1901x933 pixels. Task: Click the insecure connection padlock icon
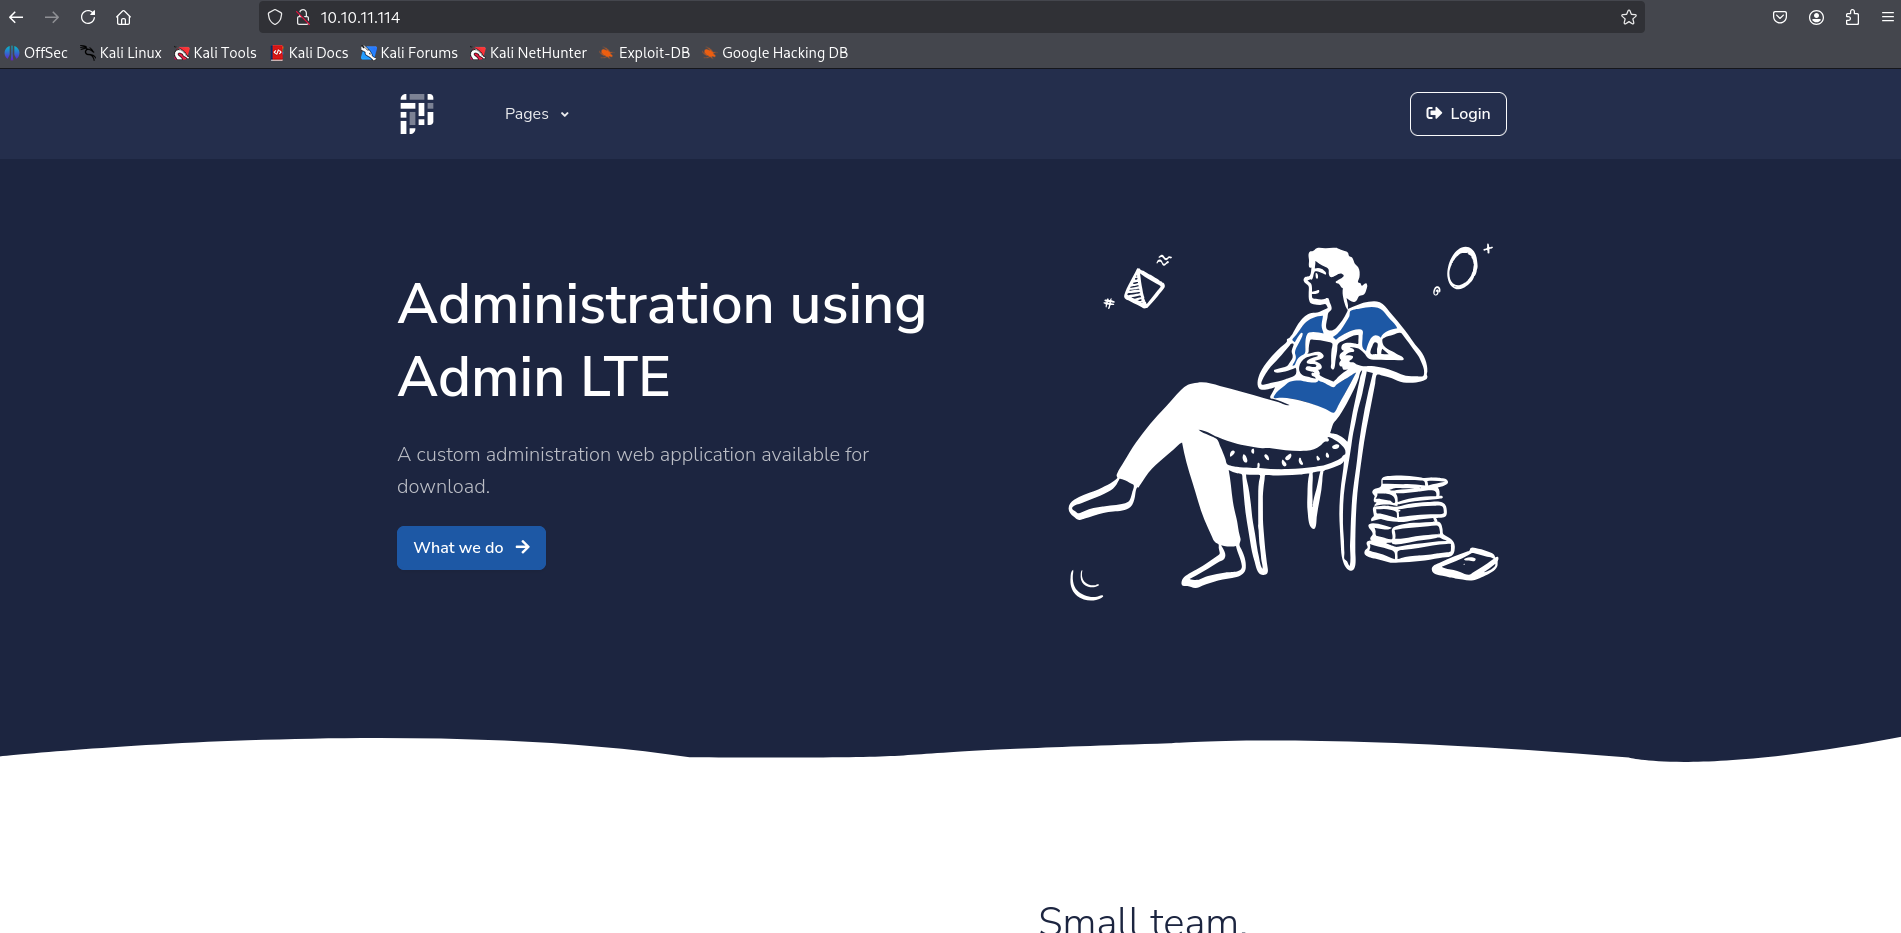[x=302, y=17]
